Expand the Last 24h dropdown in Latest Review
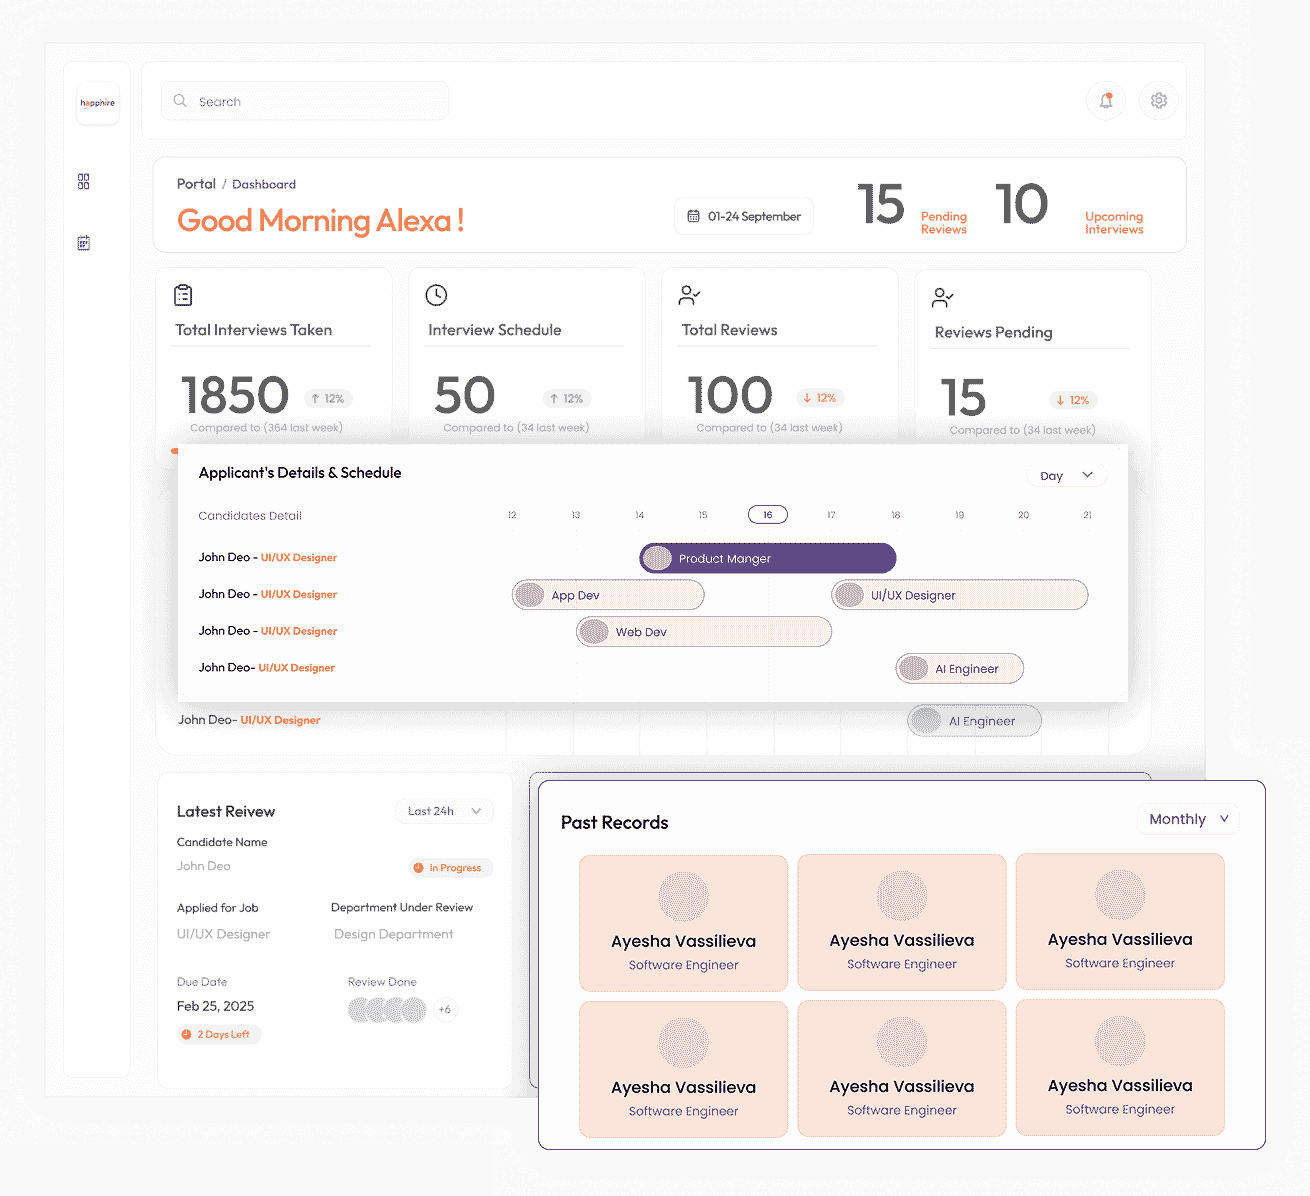The width and height of the screenshot is (1310, 1196). (x=443, y=811)
